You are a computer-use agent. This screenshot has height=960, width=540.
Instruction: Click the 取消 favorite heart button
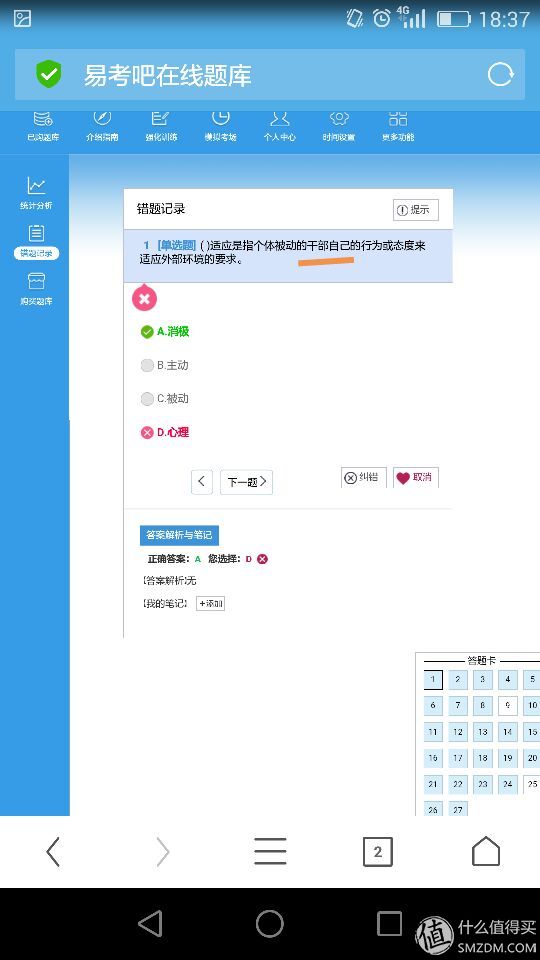416,478
